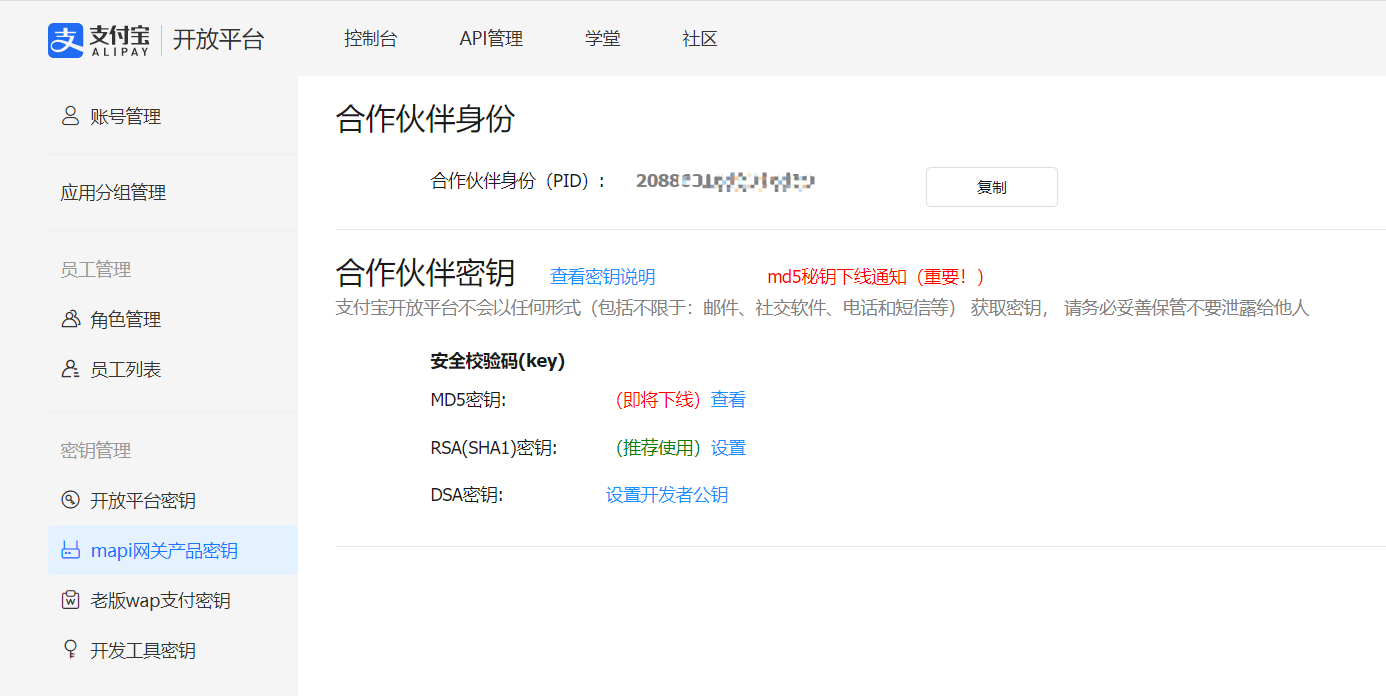Click the 账号管理 user icon
This screenshot has width=1386, height=696.
[x=70, y=116]
